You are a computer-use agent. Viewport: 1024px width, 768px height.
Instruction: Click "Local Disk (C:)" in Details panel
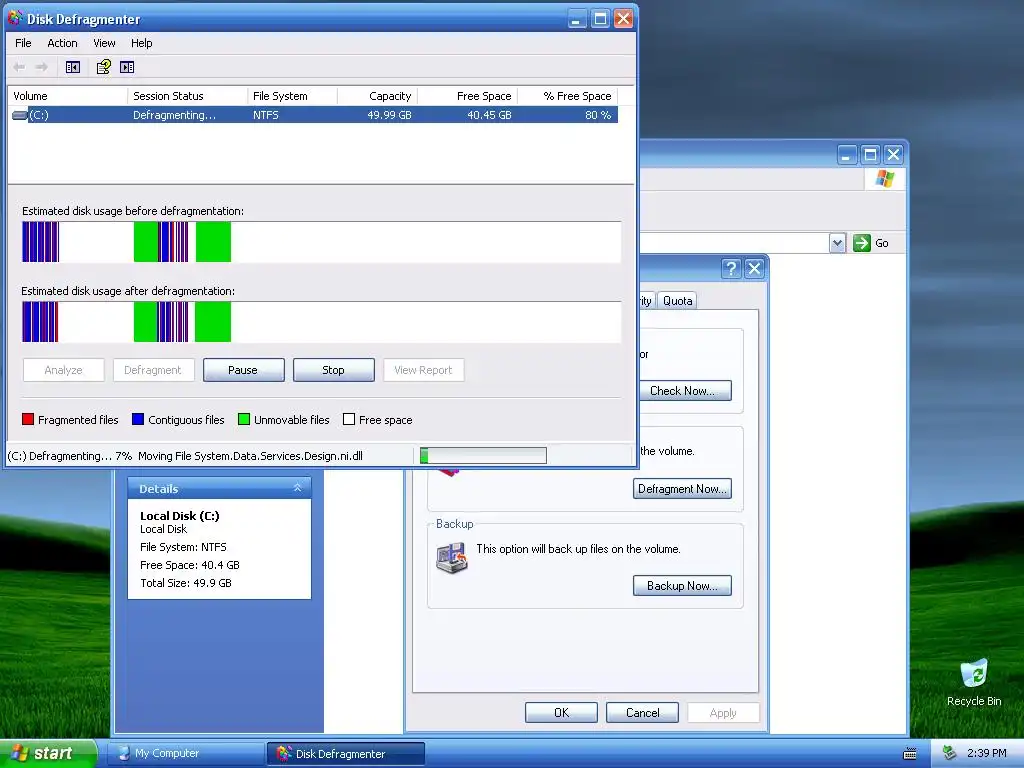click(x=180, y=516)
